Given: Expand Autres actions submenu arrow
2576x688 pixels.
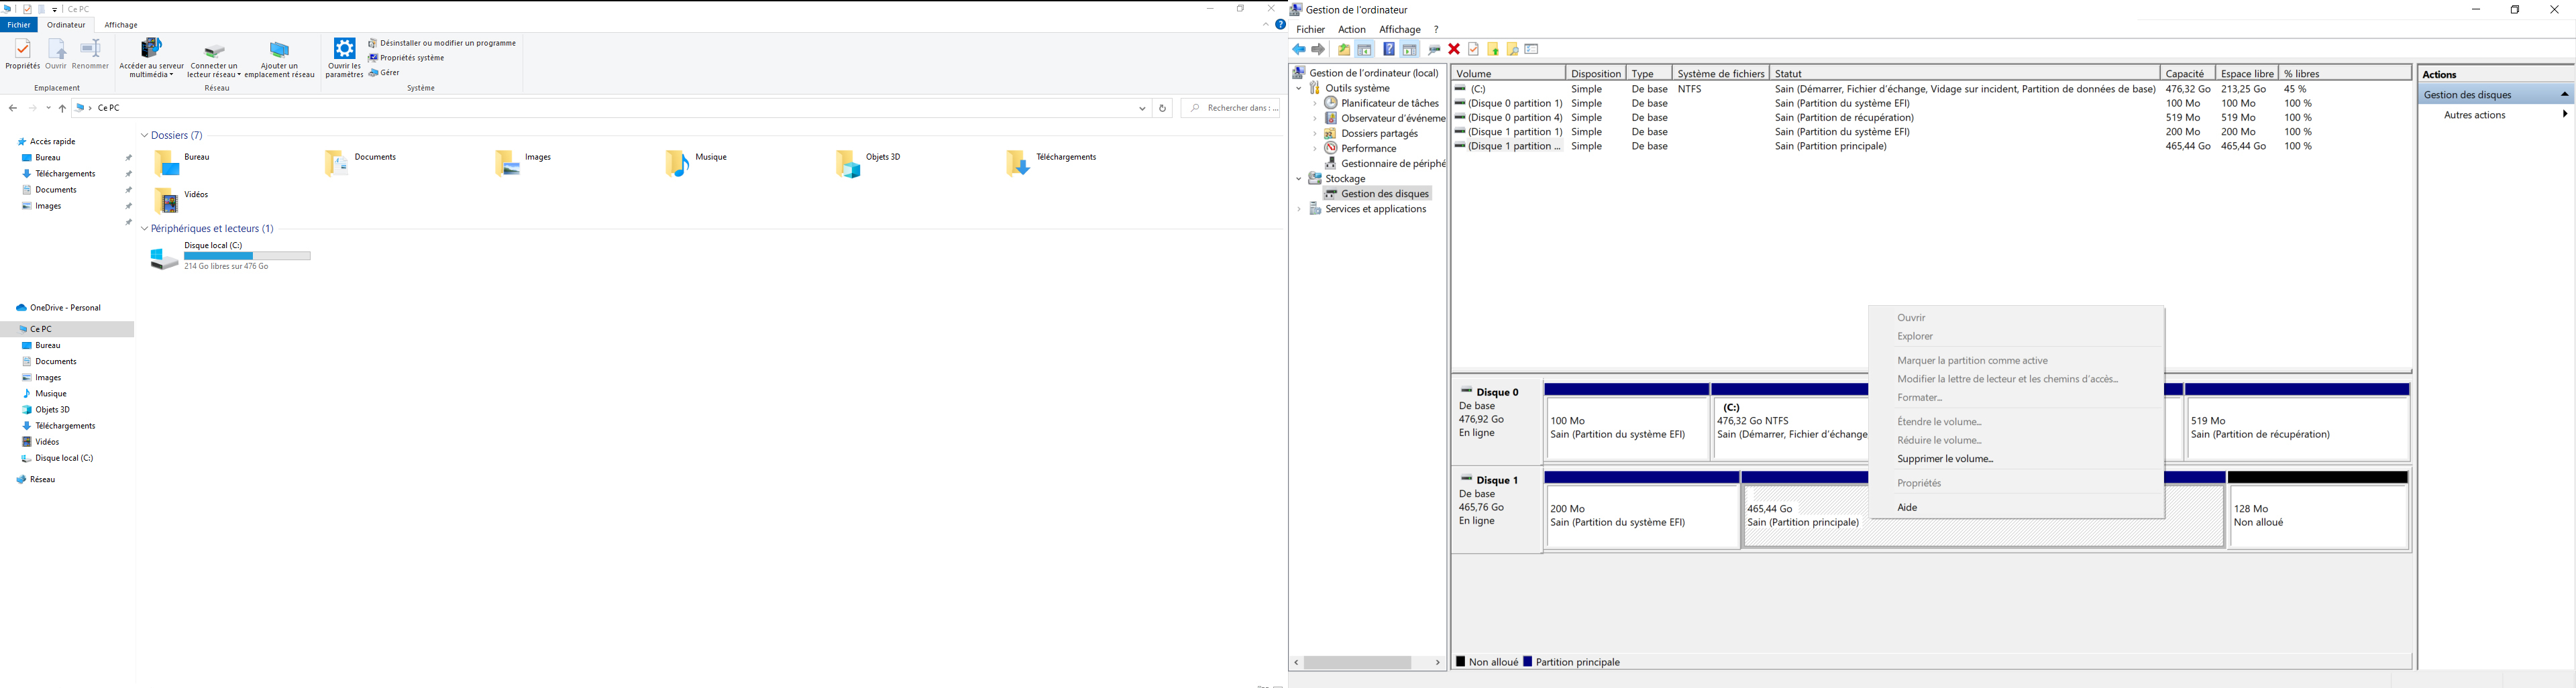Looking at the screenshot, I should pos(2564,115).
